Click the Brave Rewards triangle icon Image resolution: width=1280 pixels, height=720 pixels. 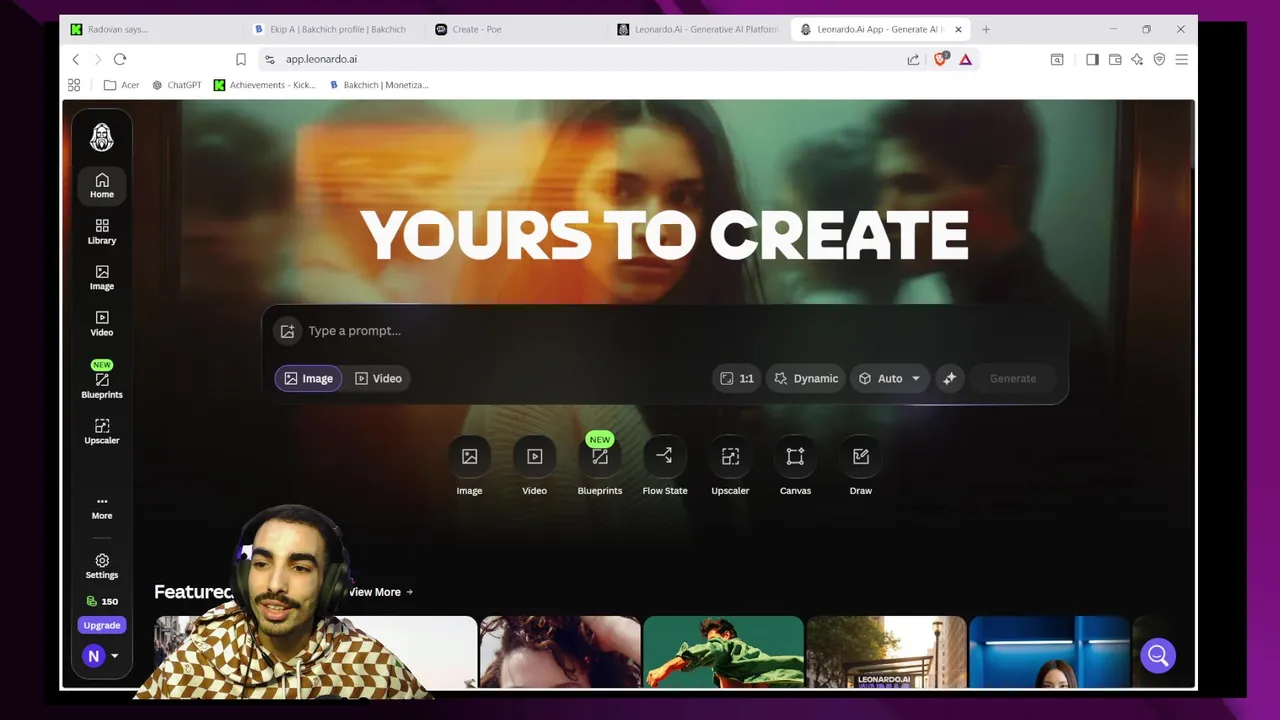[965, 59]
